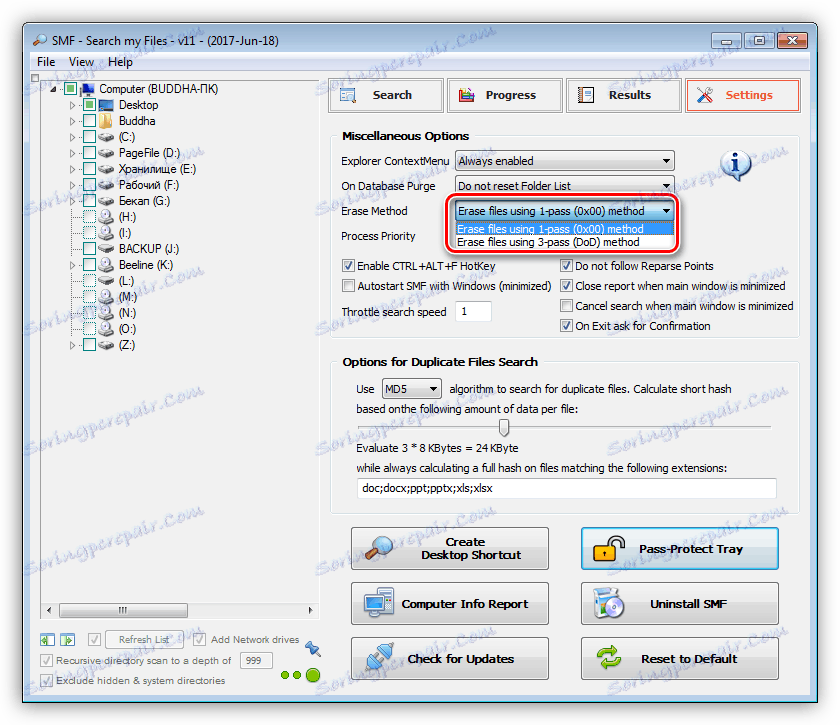The image size is (840, 725).
Task: Open the Help menu
Action: (x=120, y=62)
